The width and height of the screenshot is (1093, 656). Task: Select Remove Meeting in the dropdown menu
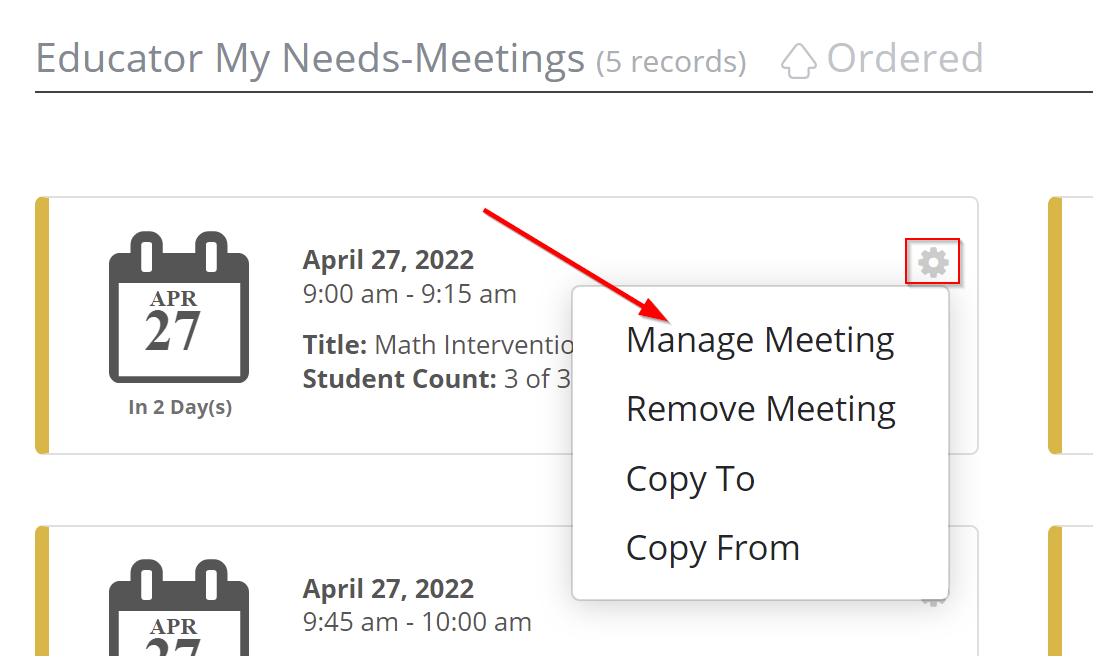[760, 409]
